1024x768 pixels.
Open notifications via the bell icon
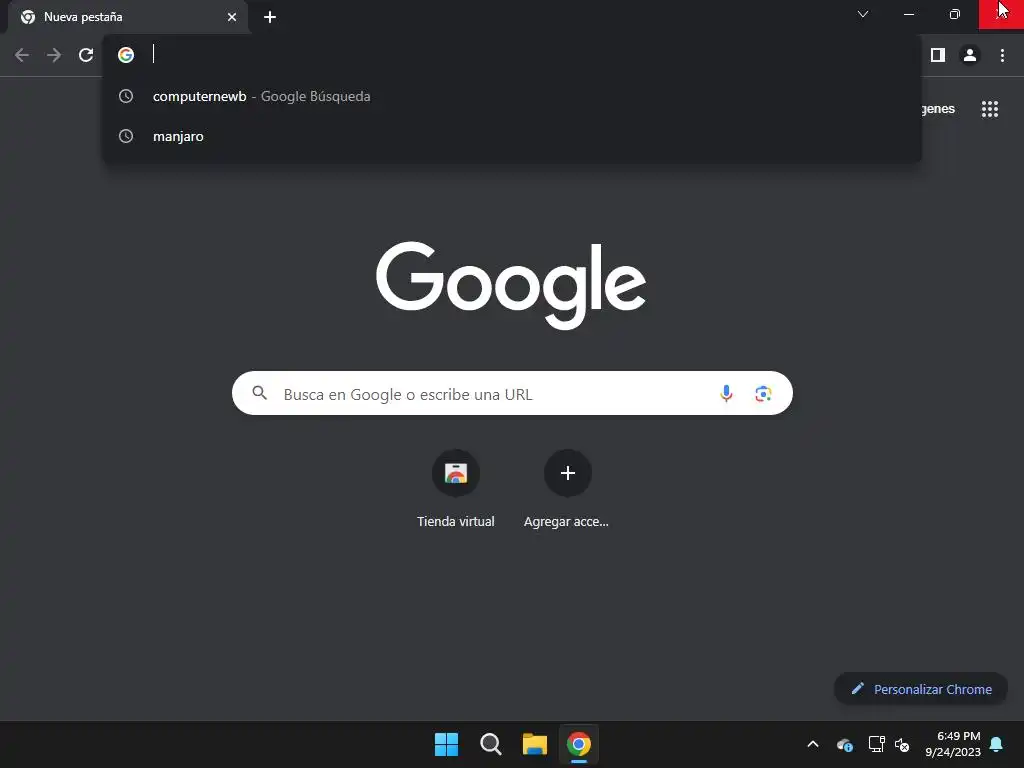click(x=997, y=744)
